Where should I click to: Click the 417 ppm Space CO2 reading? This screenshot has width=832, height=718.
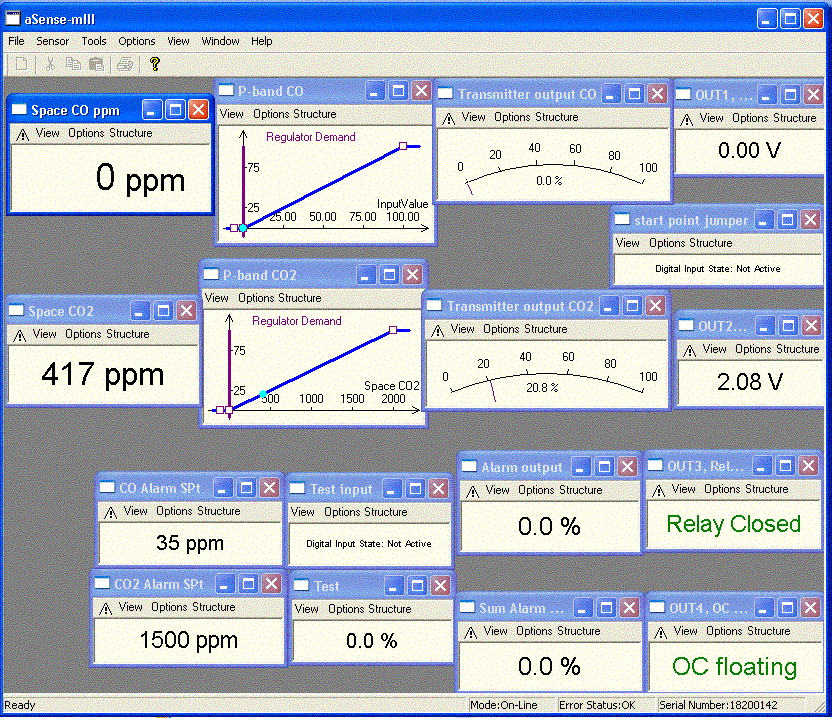click(102, 375)
